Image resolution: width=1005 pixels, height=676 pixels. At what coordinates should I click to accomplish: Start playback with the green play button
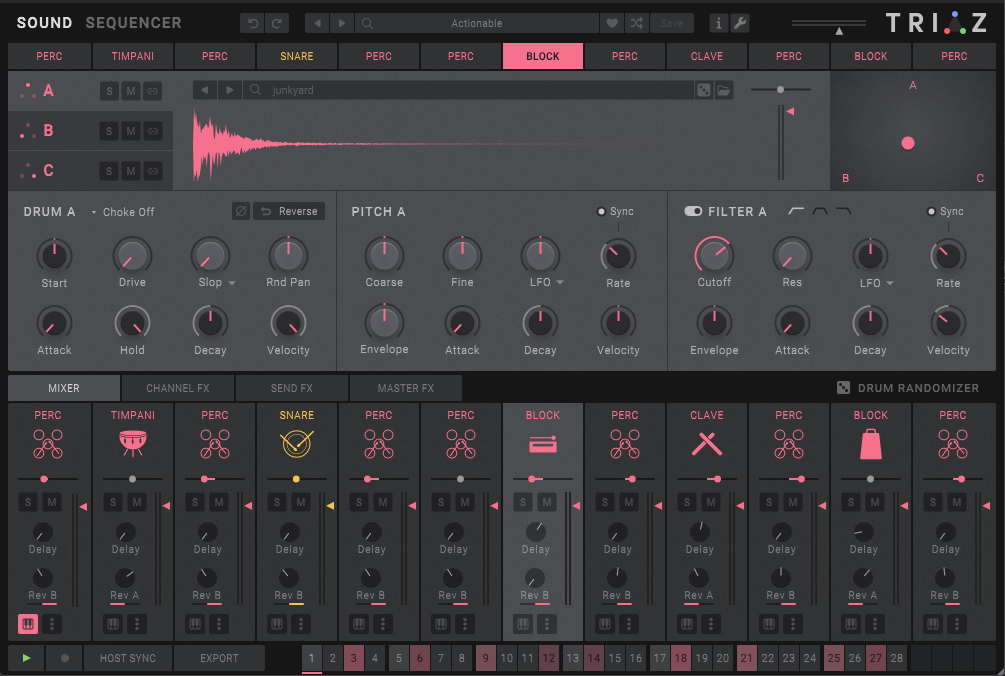coord(26,658)
